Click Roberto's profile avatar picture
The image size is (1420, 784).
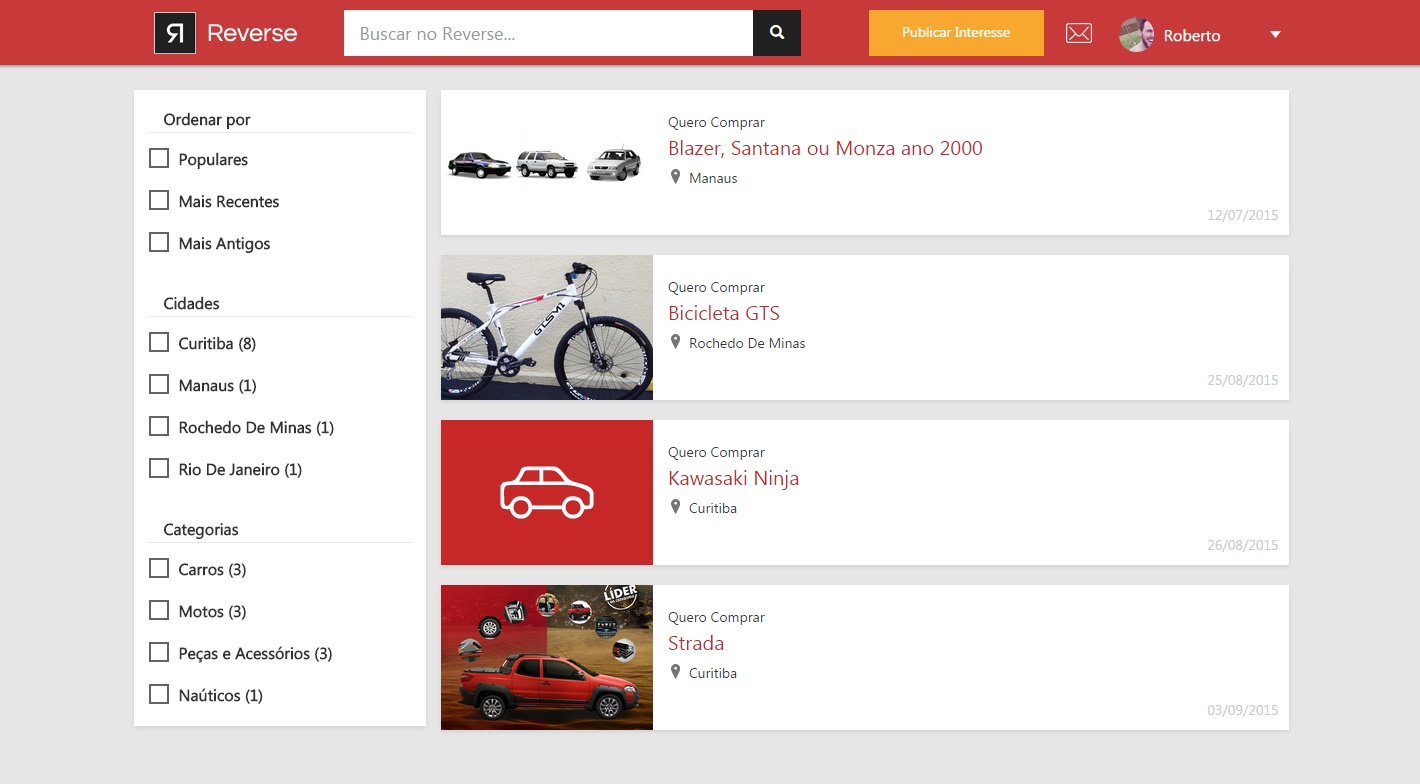(1136, 35)
